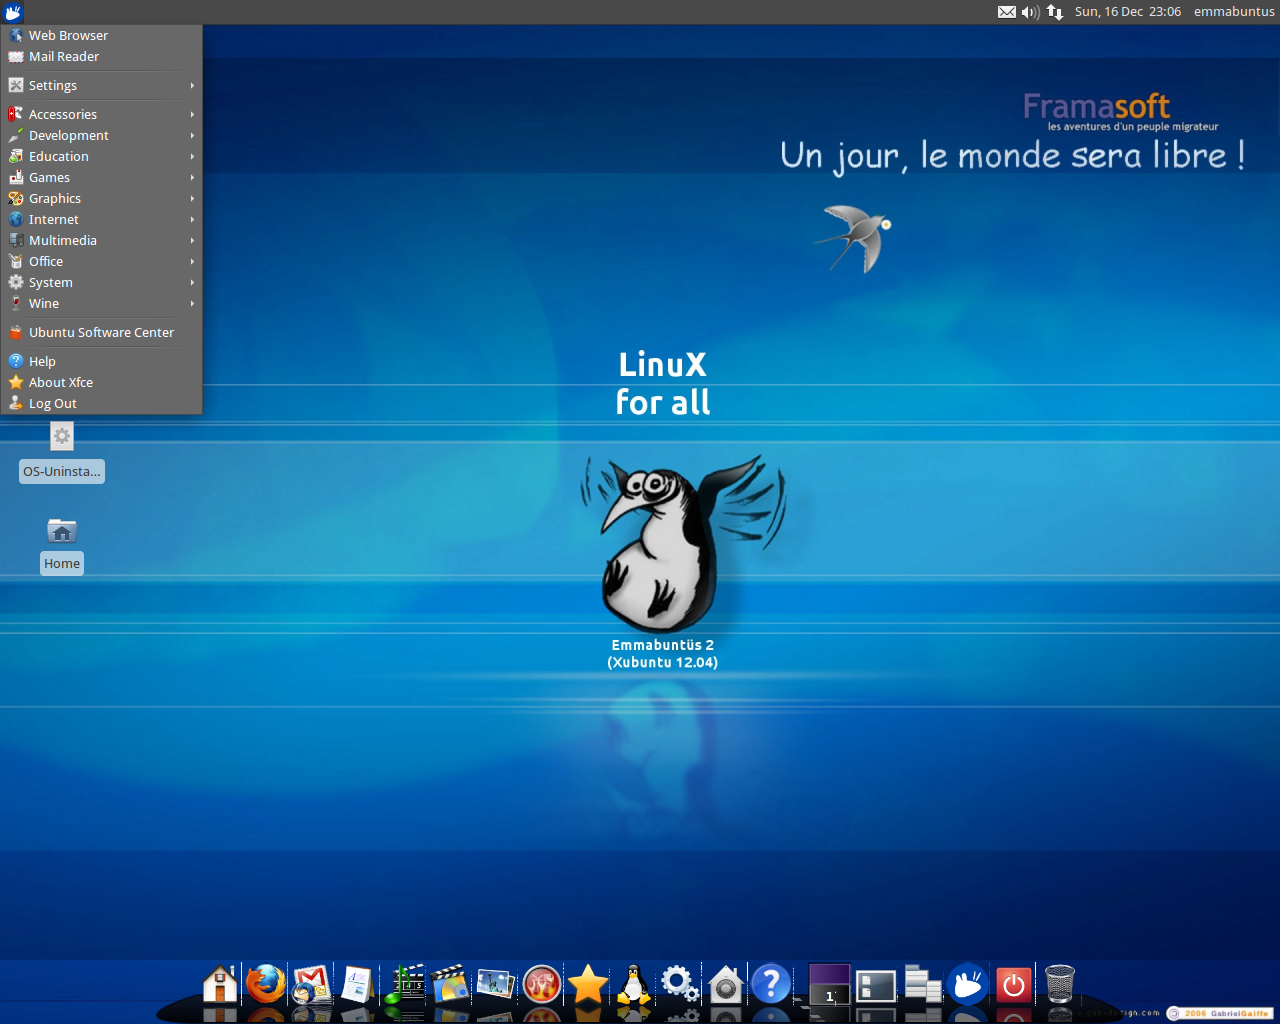
Task: Open the envelope indicator in top panel
Action: pyautogui.click(x=1007, y=12)
